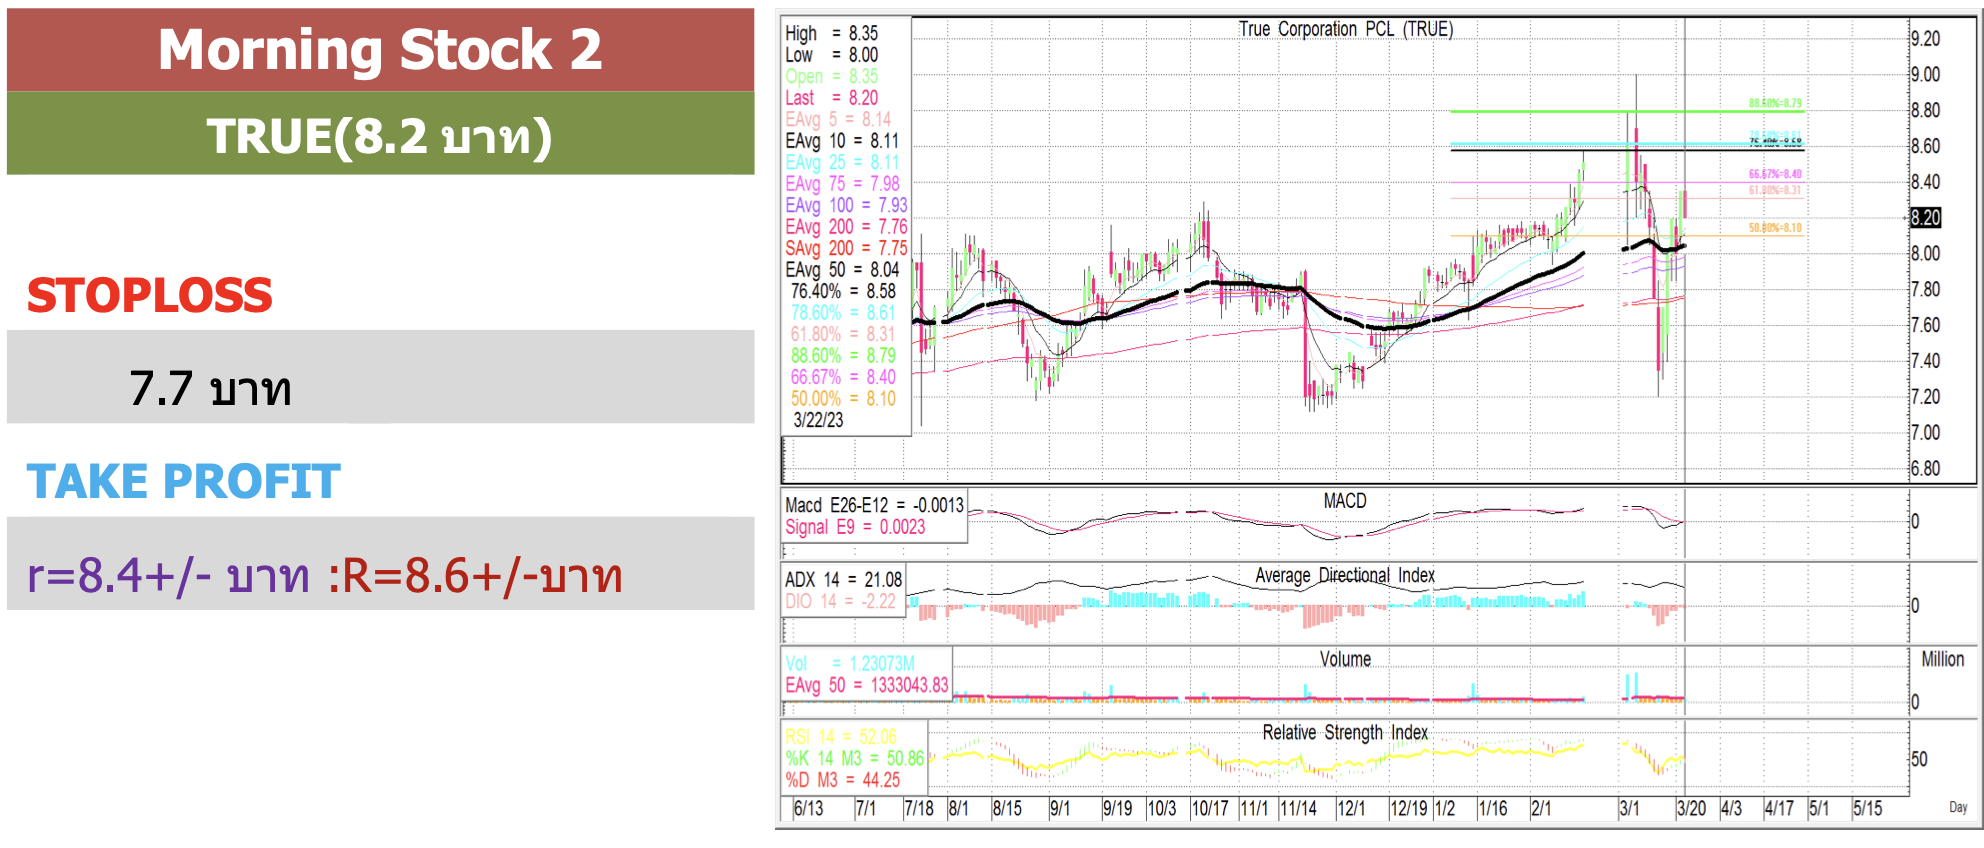Click the Day timeframe label
1984x848 pixels.
click(x=1958, y=807)
